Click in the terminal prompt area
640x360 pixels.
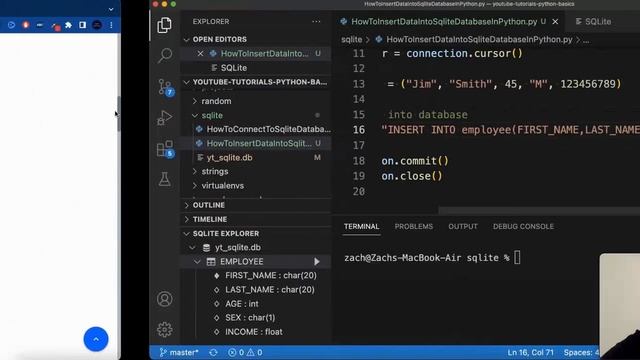coord(432,258)
